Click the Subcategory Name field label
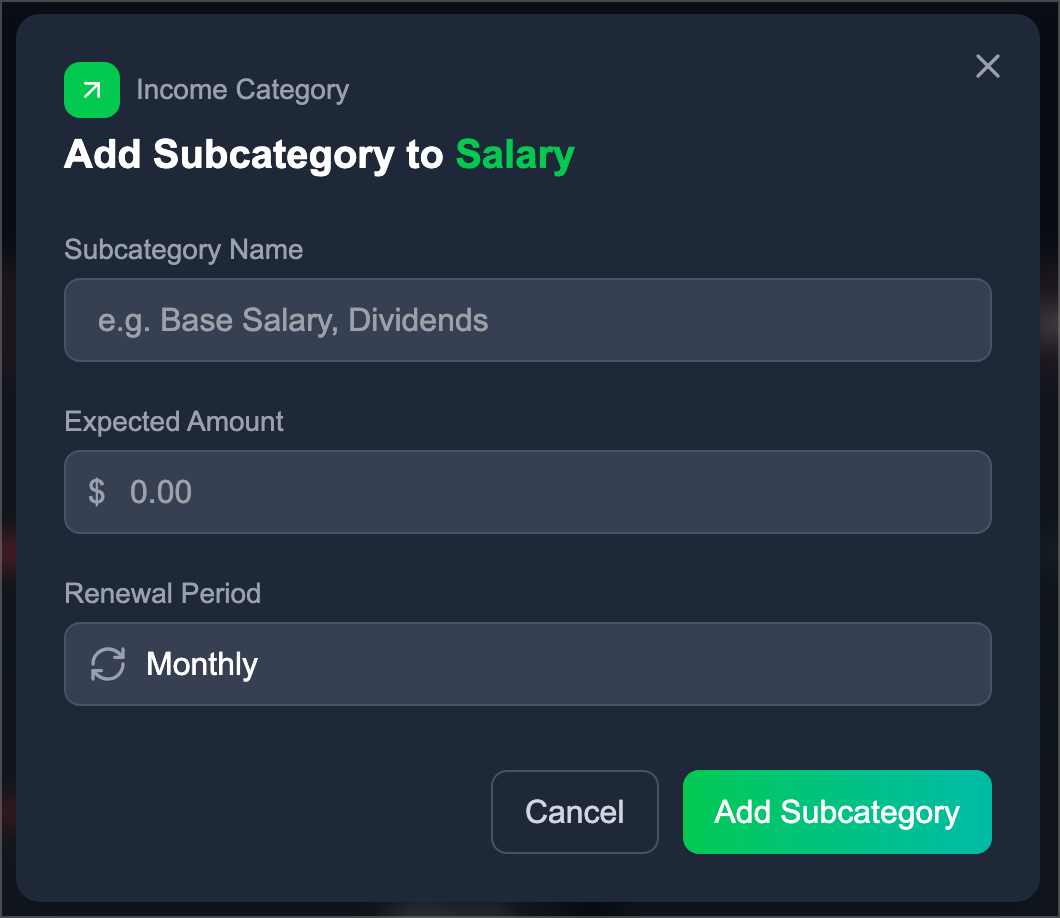This screenshot has height=918, width=1060. click(184, 249)
